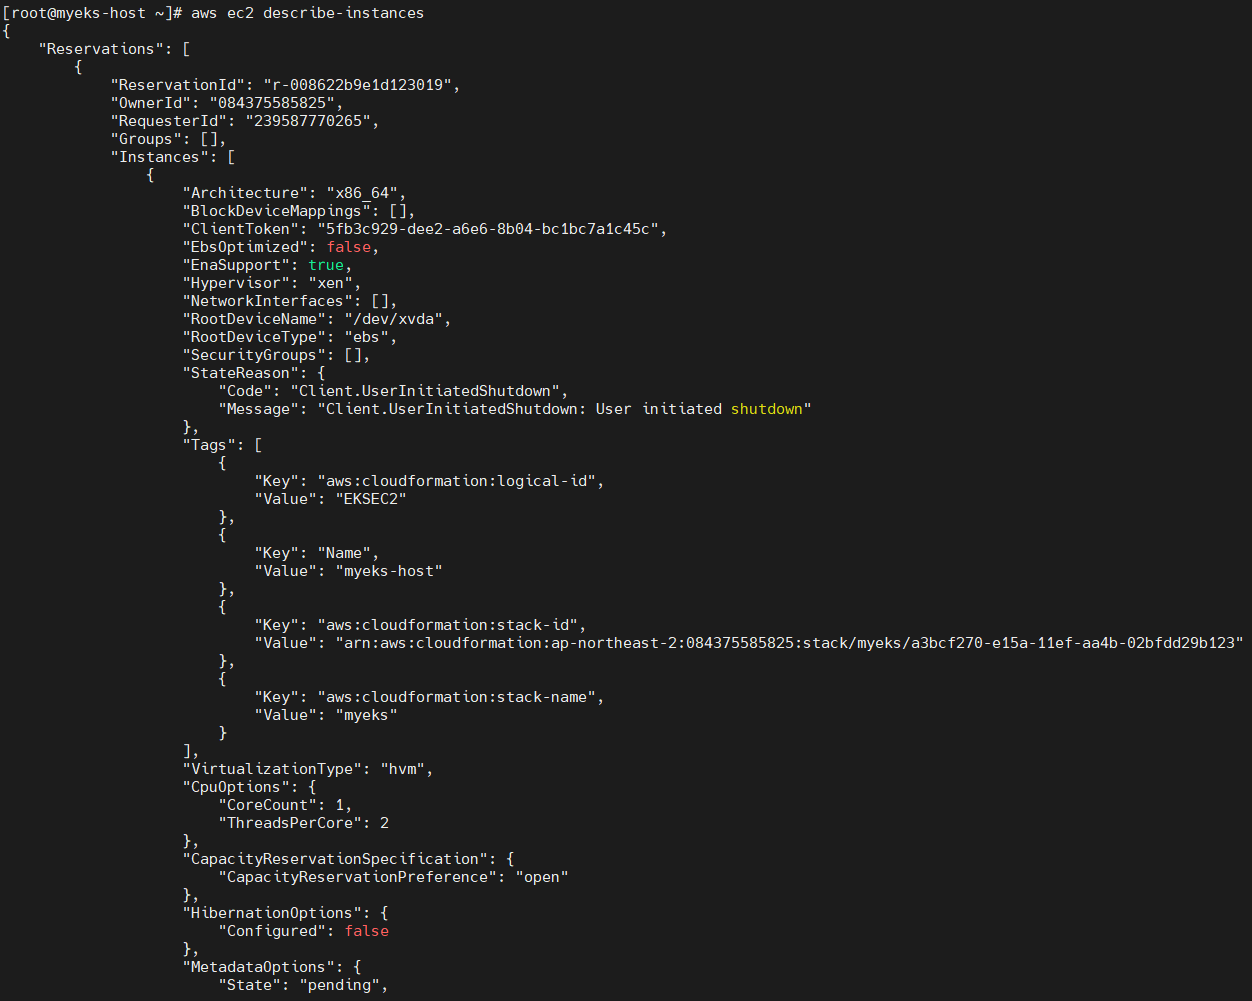This screenshot has height=1001, width=1252.
Task: Click the stack ARN value arn:aws:cloudformation:ap-northeast-2
Action: click(788, 643)
